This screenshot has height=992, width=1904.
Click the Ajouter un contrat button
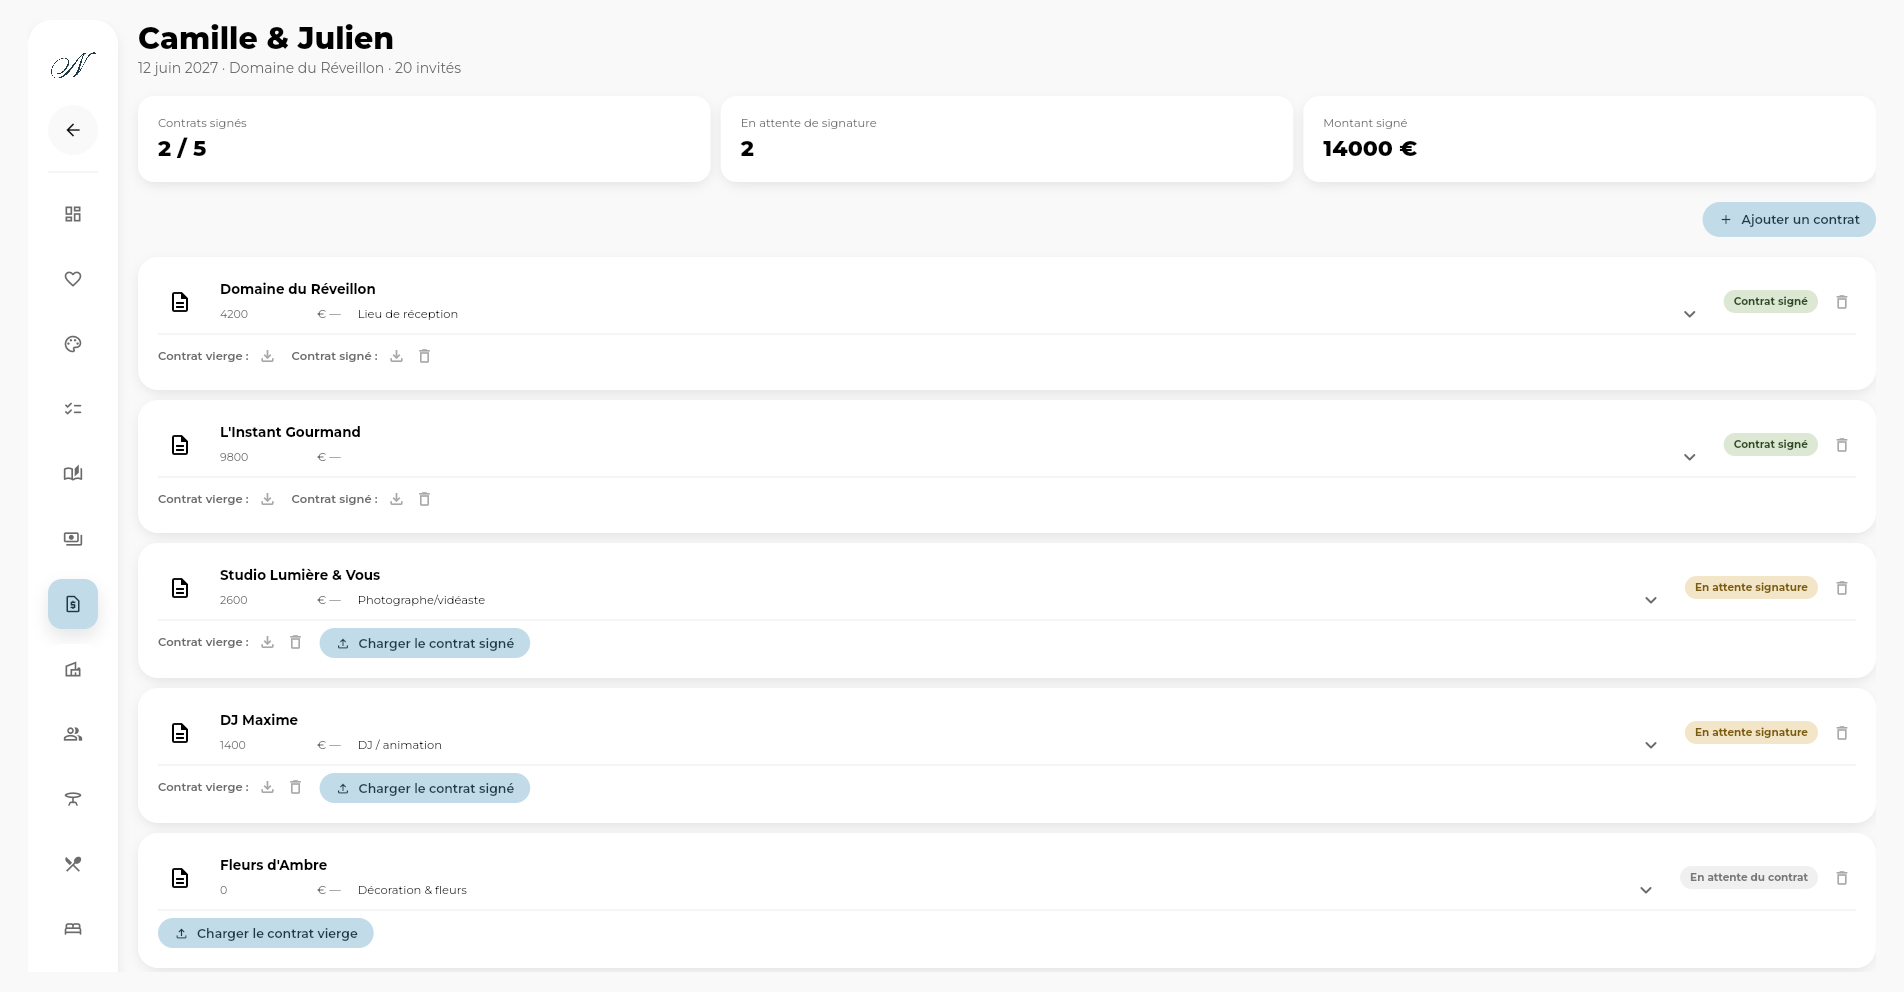point(1789,220)
